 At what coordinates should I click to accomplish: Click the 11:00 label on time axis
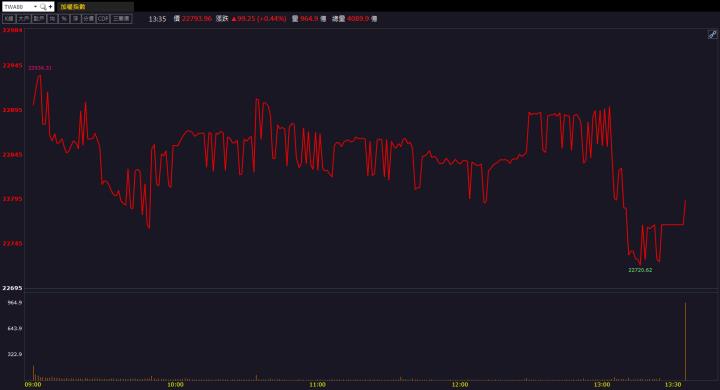pos(317,385)
